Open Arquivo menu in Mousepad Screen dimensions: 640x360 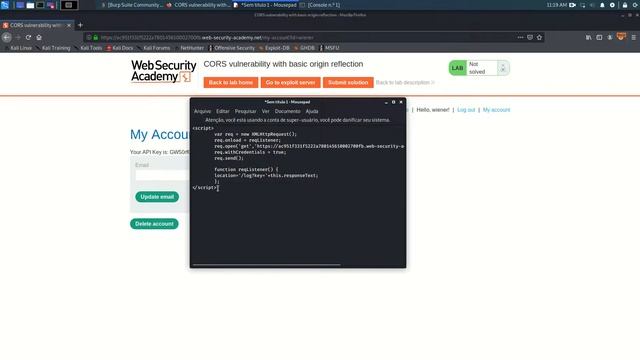(x=202, y=111)
